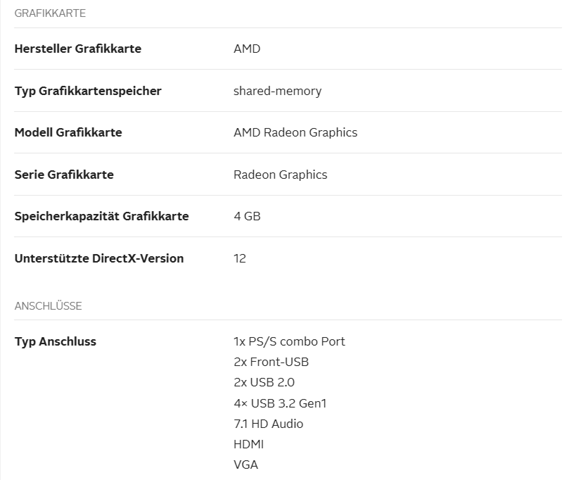This screenshot has height=480, width=569.
Task: Select the Serie Grafikkarte label
Action: click(64, 175)
